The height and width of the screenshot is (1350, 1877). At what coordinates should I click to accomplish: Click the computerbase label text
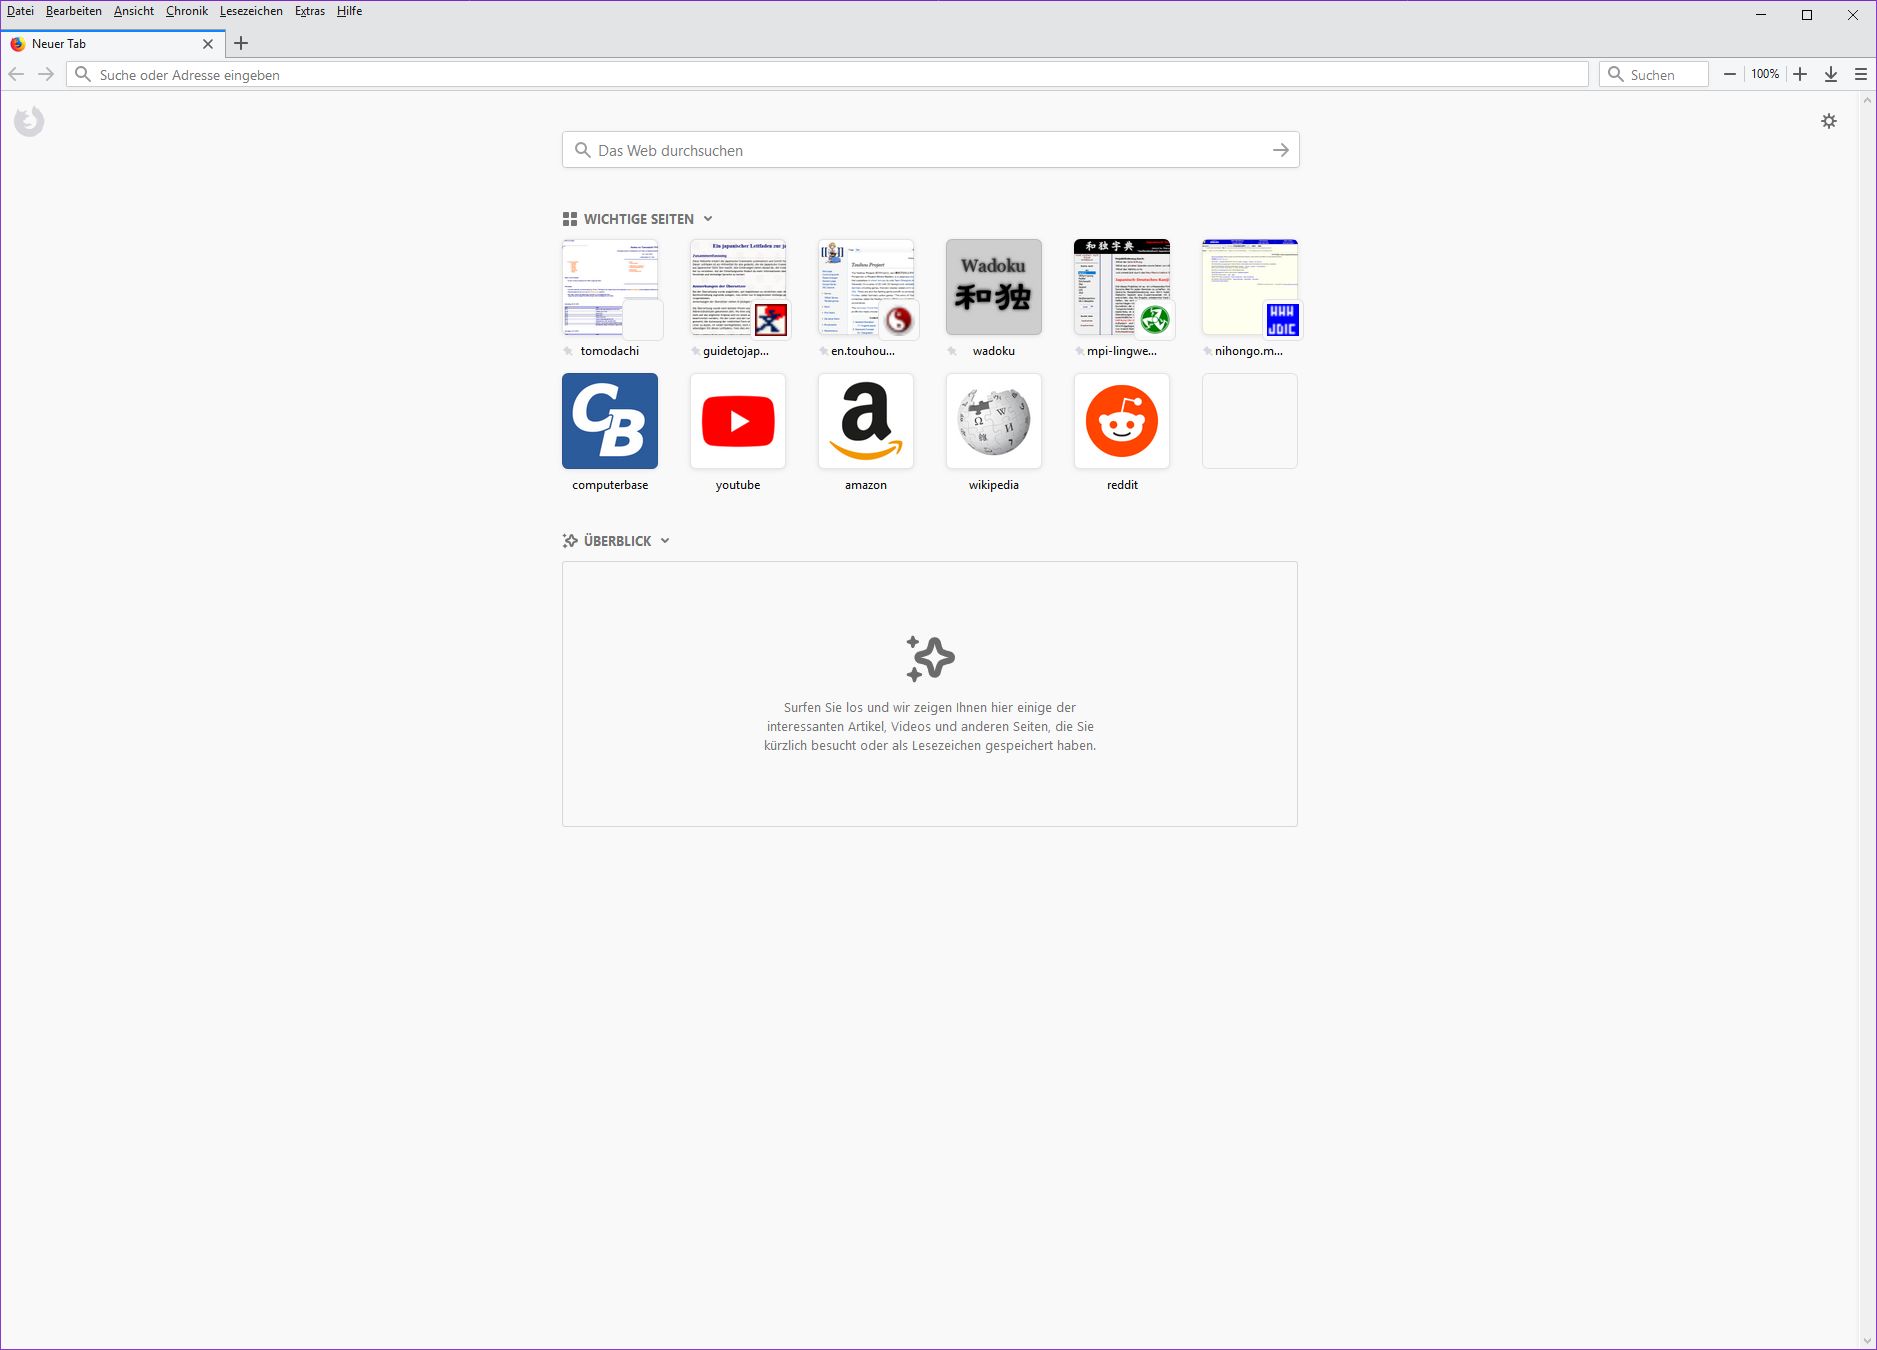click(x=610, y=485)
